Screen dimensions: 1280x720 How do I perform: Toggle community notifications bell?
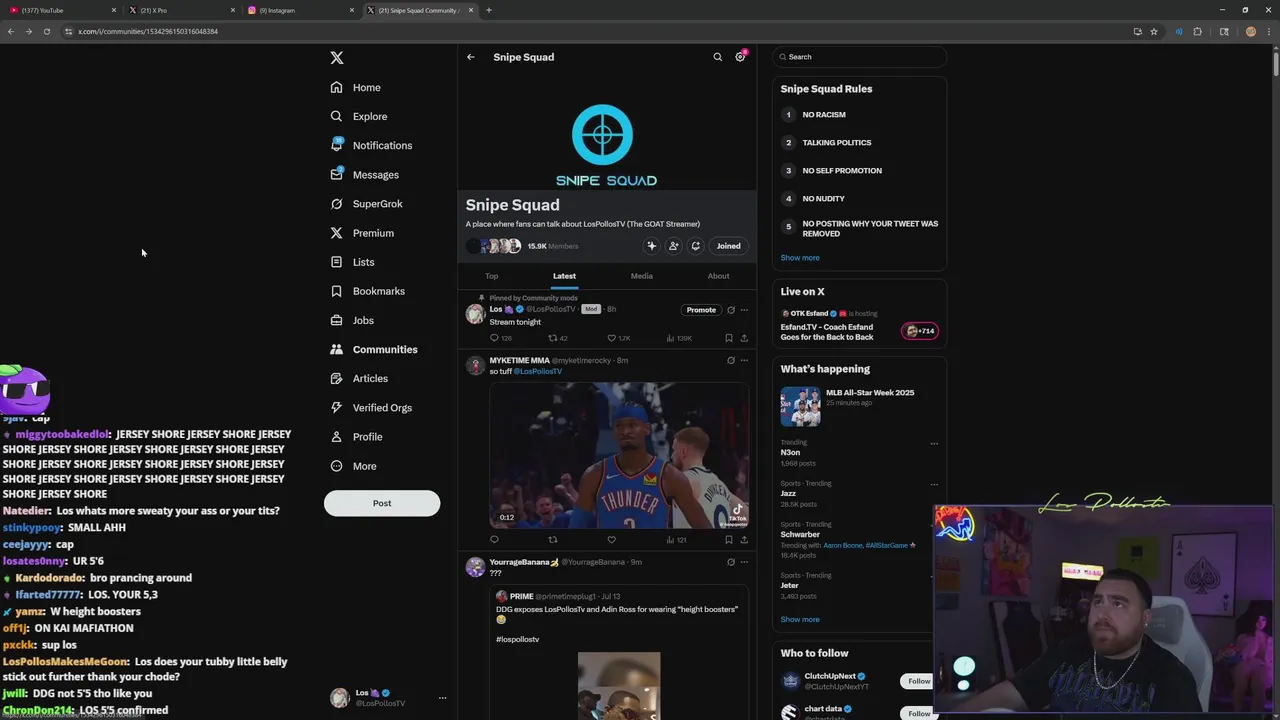point(695,246)
